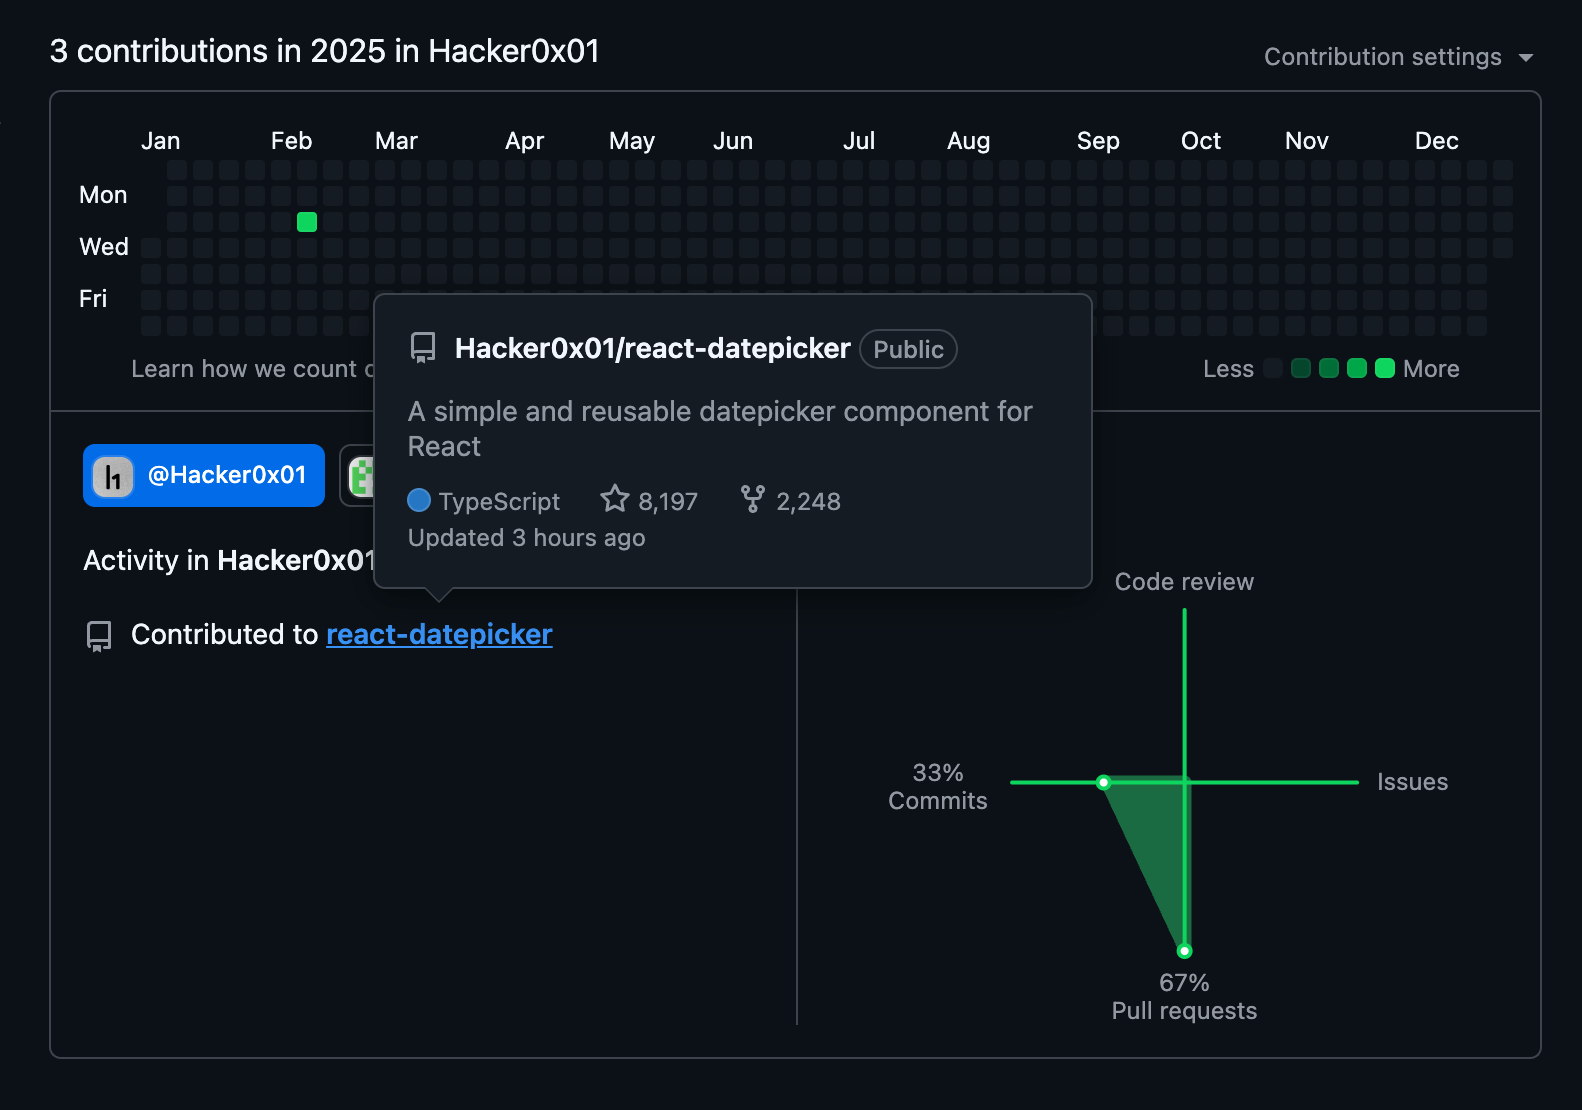Click the Updated 3 hours ago text
This screenshot has width=1582, height=1110.
click(x=527, y=538)
